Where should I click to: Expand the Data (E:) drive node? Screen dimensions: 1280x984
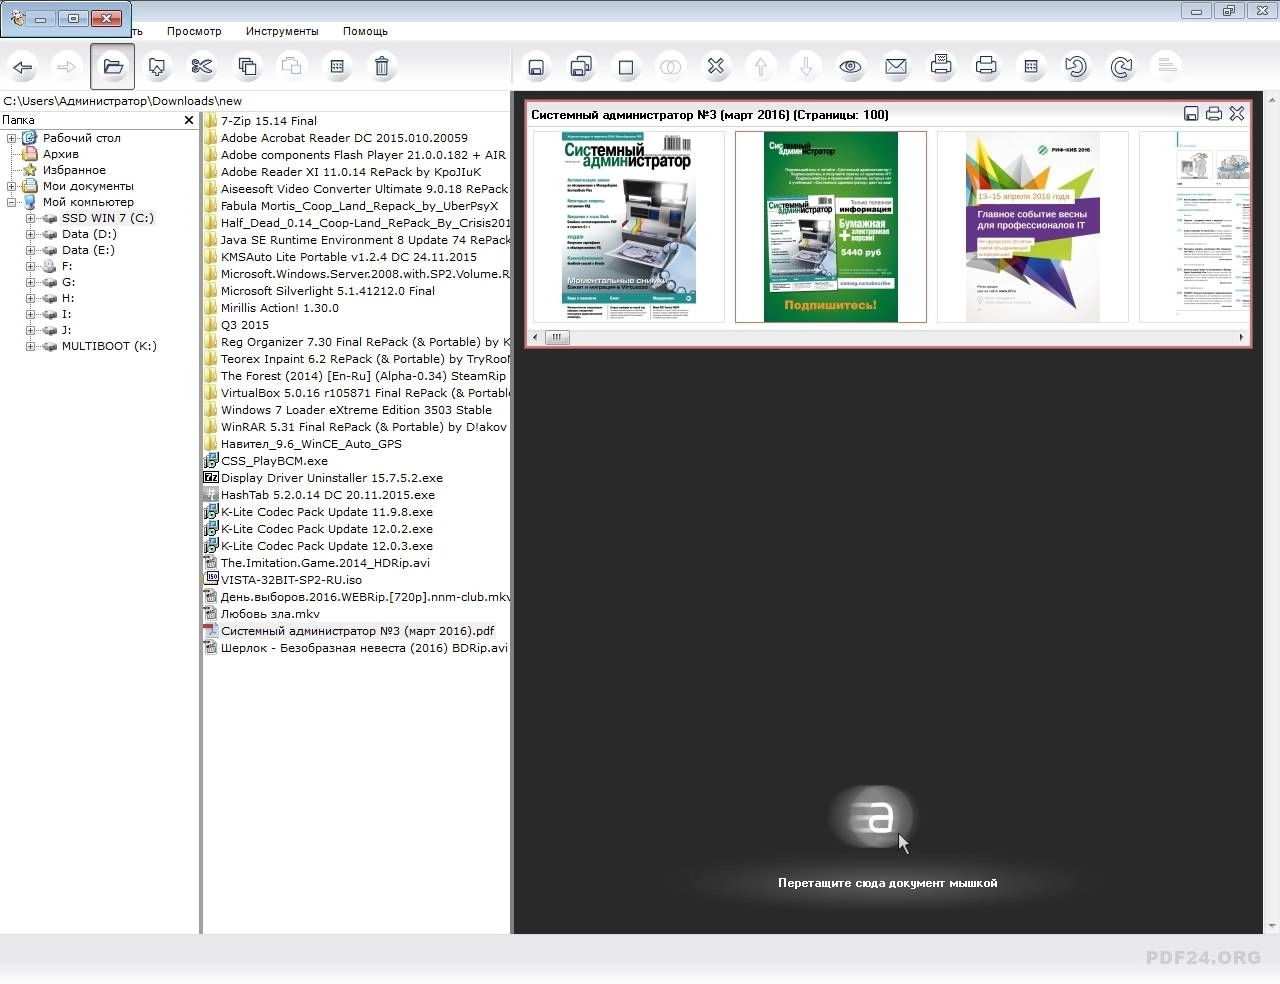pos(30,250)
